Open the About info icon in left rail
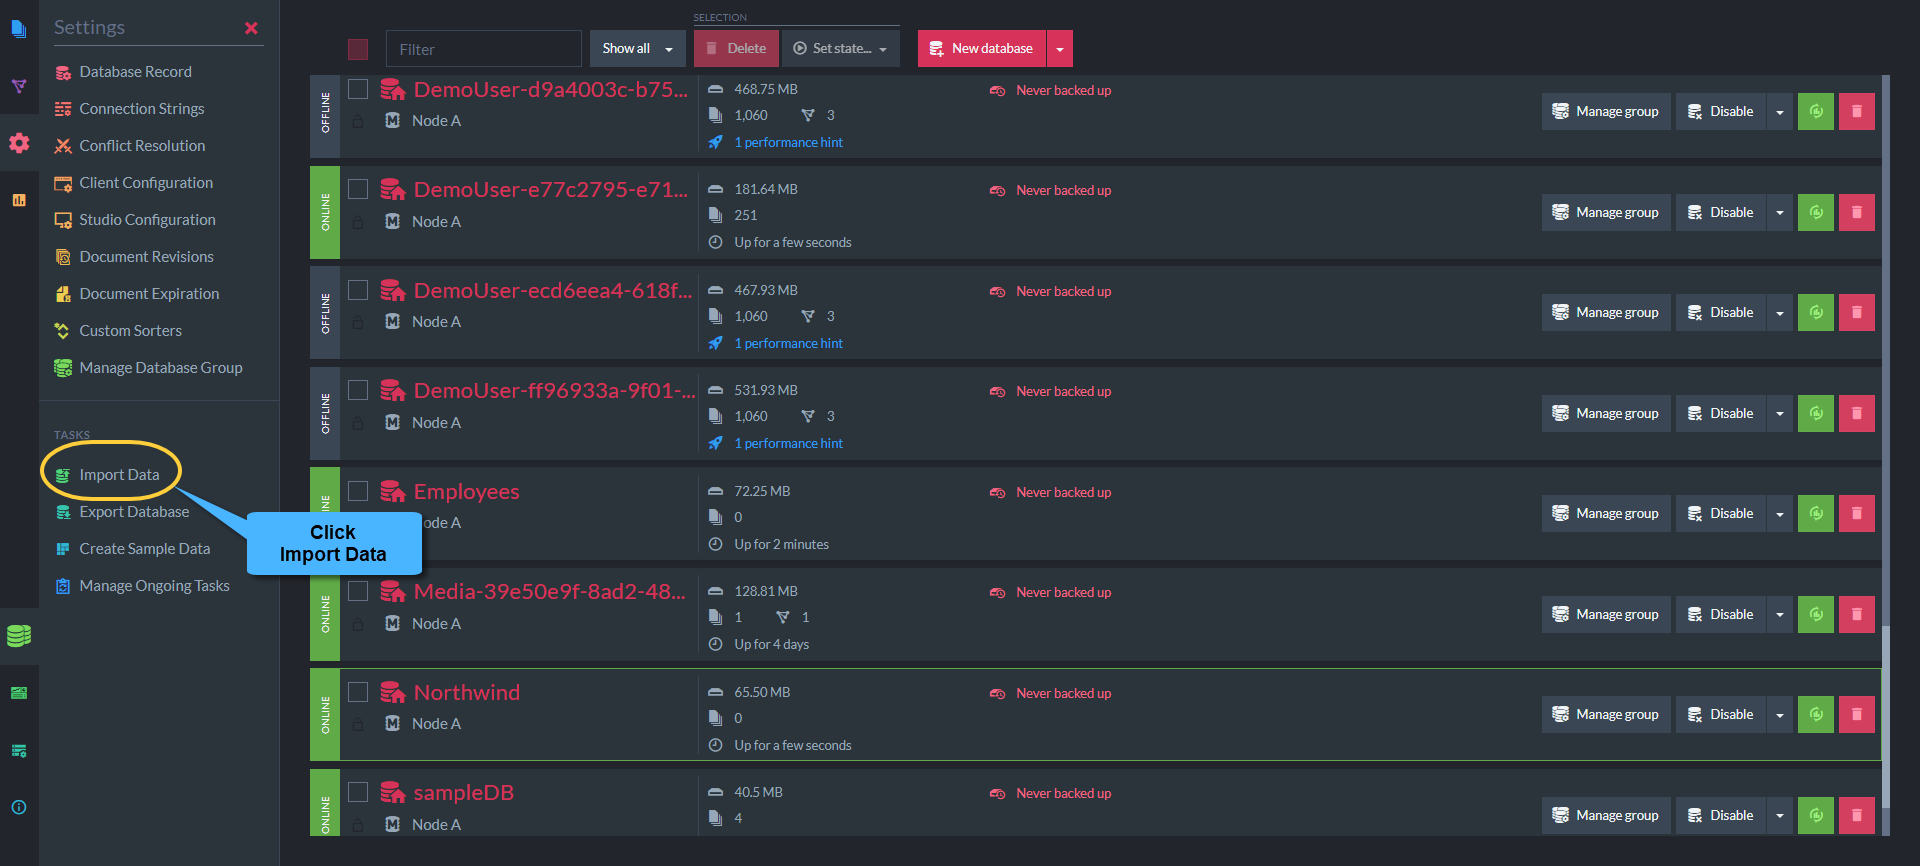 19,807
